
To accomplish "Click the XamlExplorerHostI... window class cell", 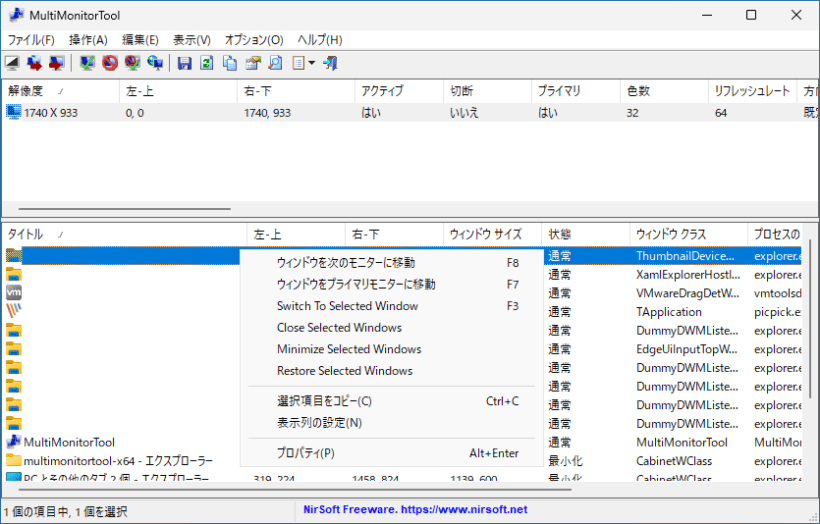I will [x=688, y=275].
